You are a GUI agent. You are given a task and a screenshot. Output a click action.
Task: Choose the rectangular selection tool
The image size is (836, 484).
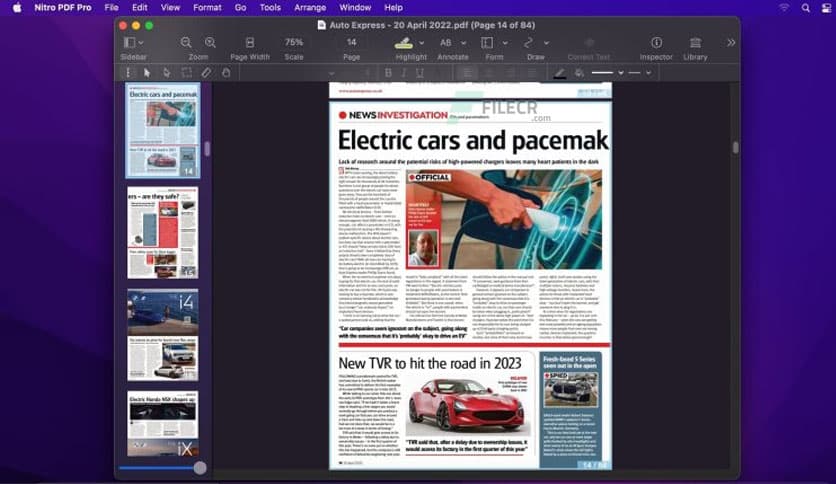click(186, 73)
